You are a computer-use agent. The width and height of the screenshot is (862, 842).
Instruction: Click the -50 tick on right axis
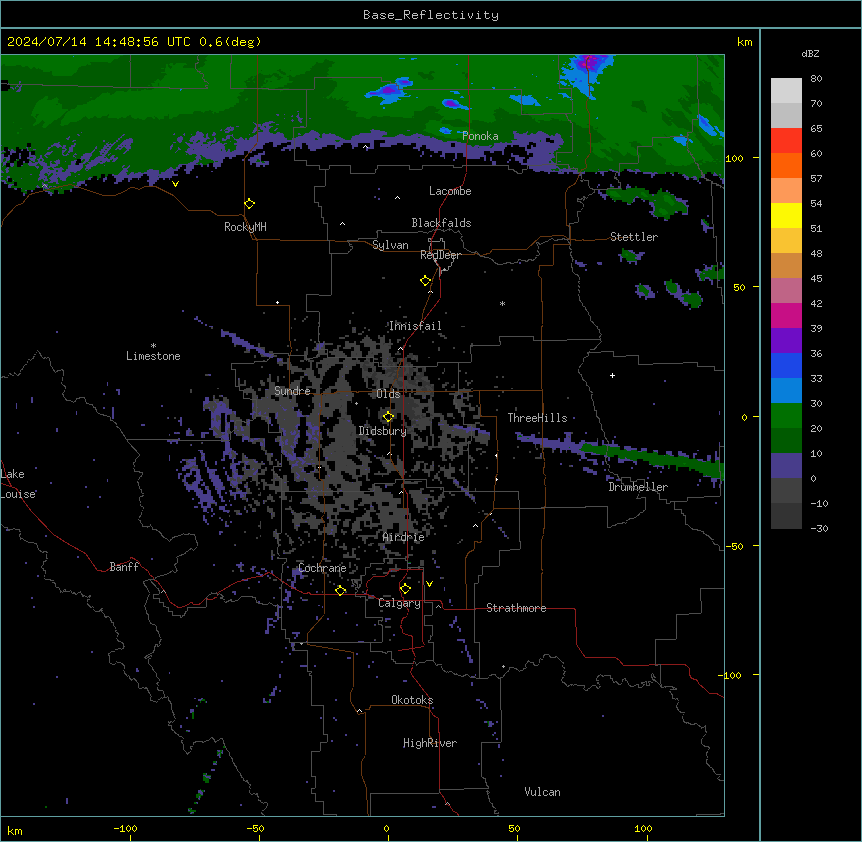[734, 546]
